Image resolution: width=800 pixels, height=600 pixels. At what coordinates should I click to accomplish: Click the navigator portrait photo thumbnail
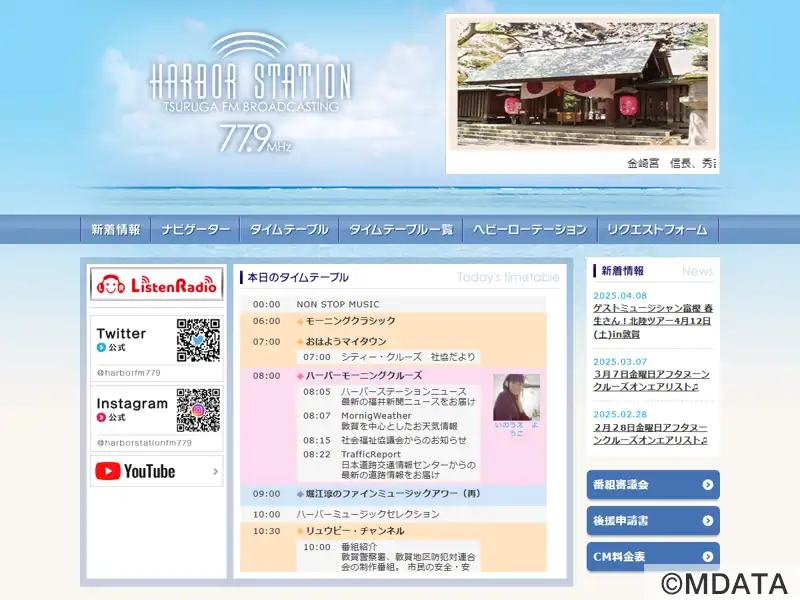coord(516,397)
